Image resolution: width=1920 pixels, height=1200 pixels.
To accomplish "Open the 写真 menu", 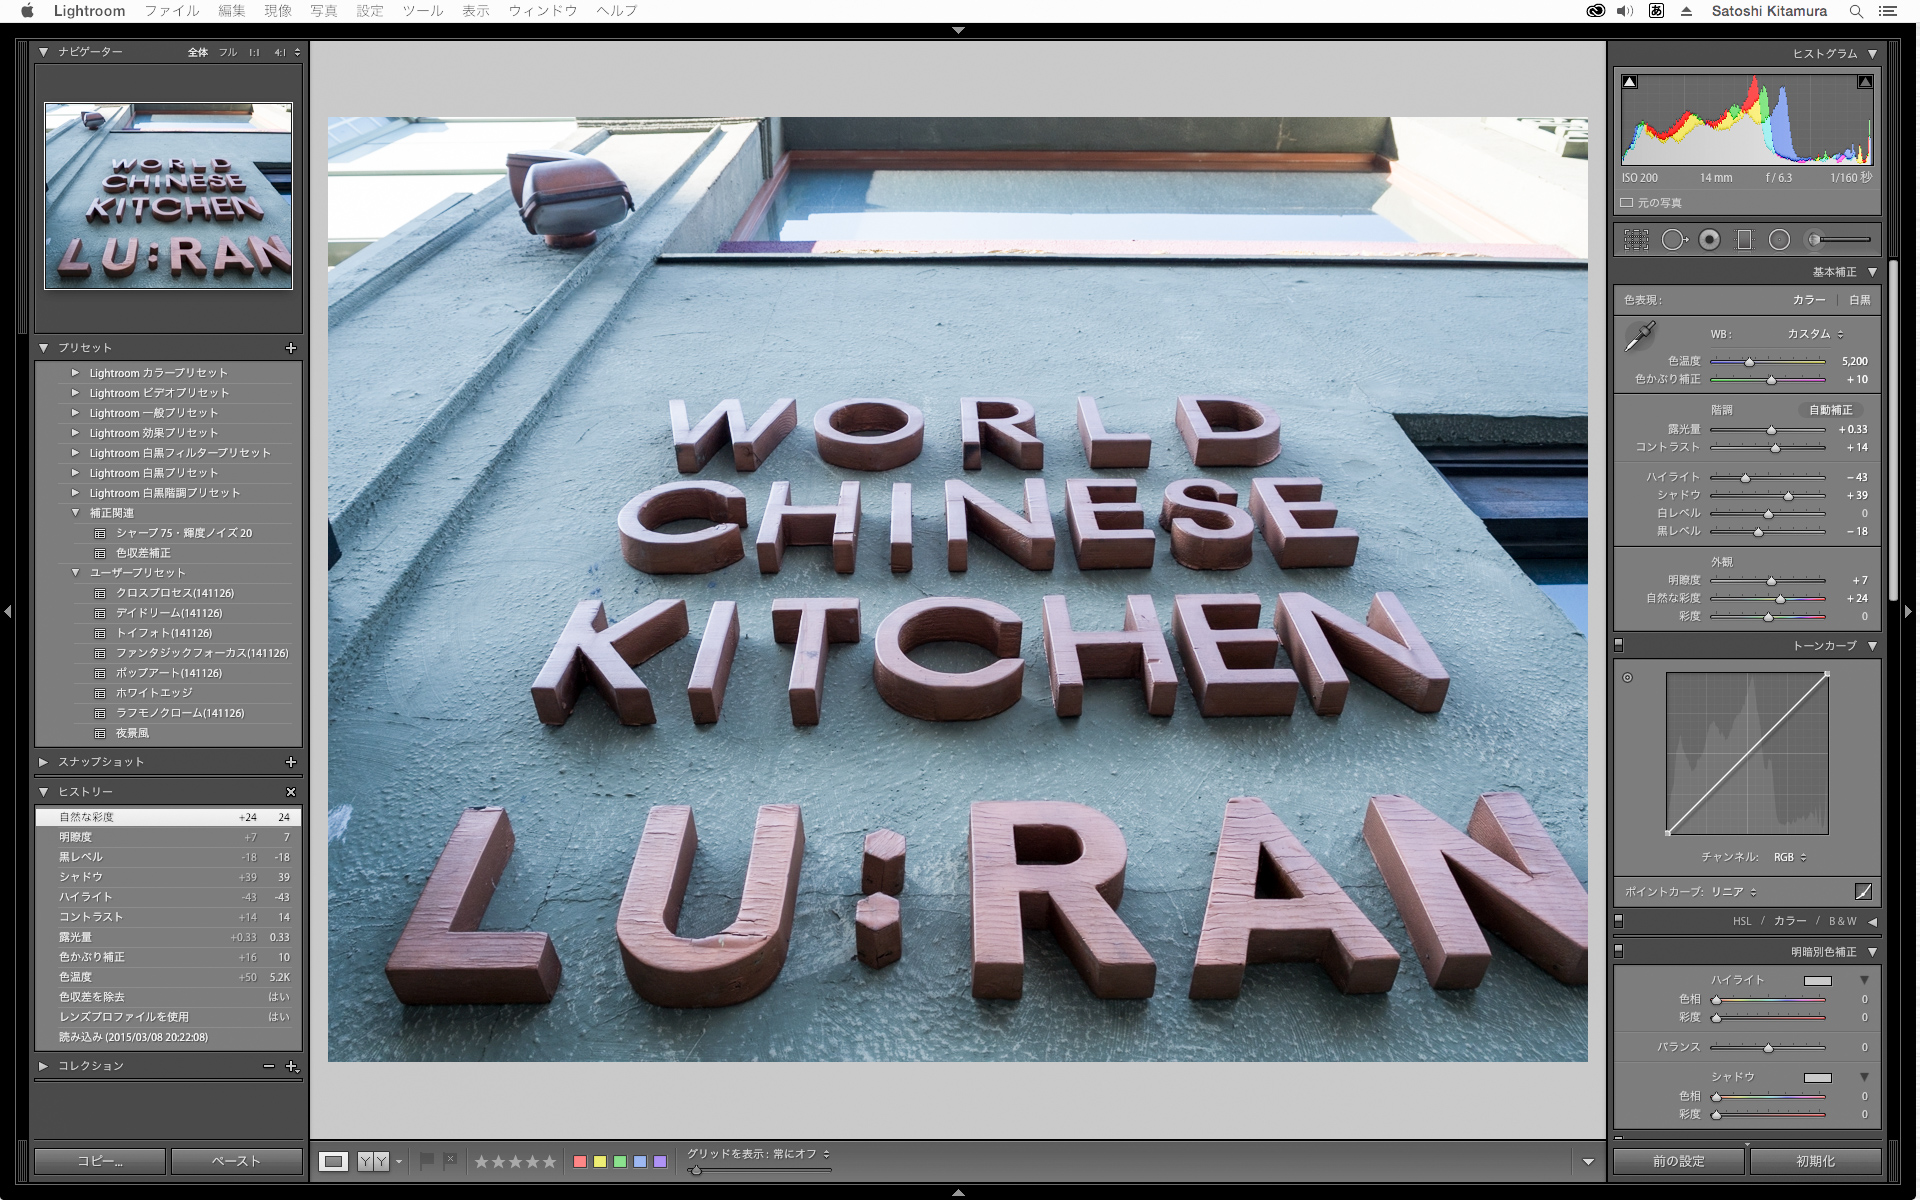I will click(323, 11).
